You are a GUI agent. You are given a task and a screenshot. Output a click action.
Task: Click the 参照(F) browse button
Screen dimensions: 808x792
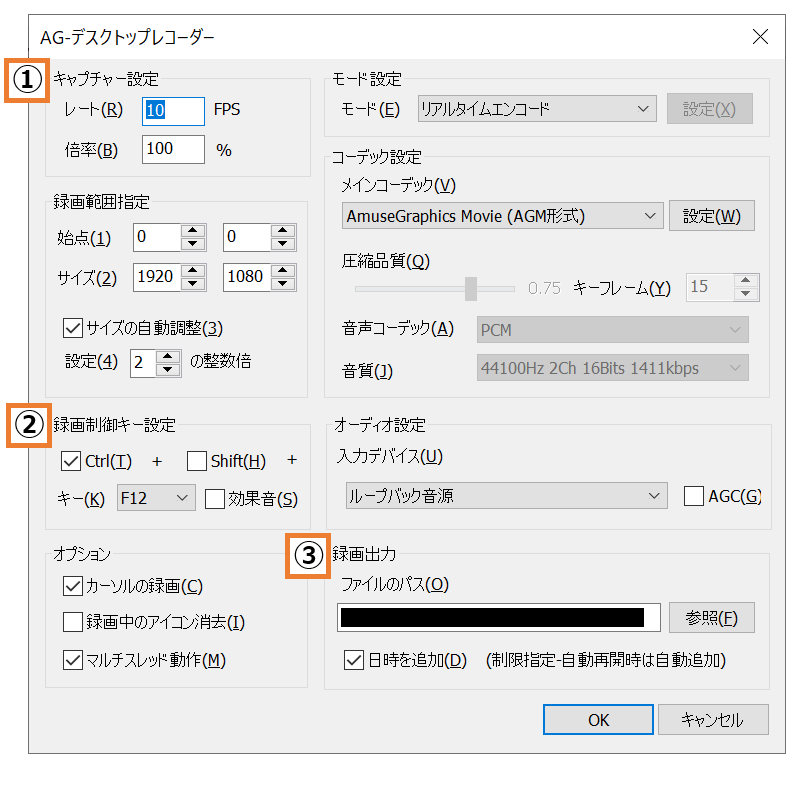coord(712,617)
